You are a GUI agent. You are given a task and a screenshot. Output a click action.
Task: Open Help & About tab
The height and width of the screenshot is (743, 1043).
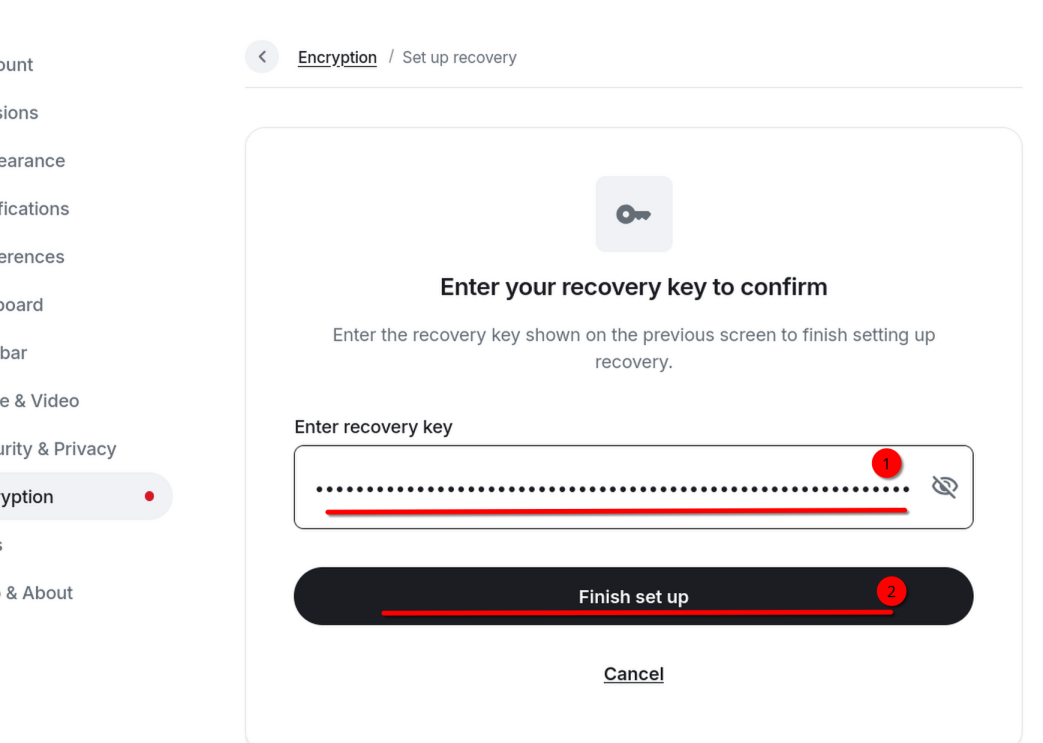coord(36,592)
